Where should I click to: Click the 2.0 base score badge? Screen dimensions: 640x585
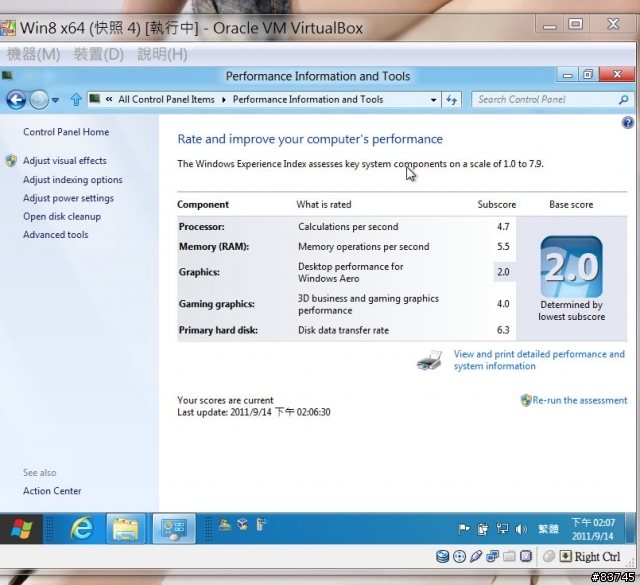571,267
